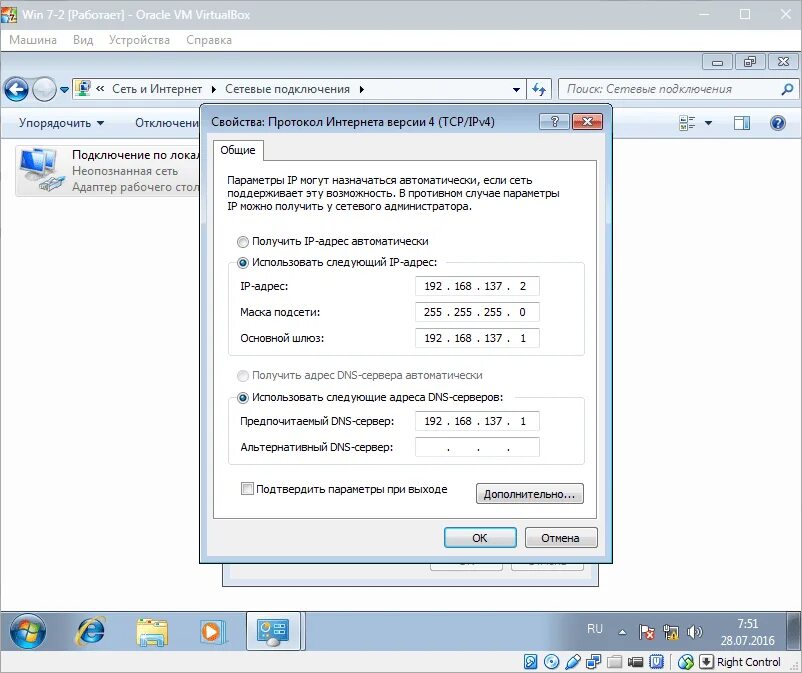802x673 pixels.
Task: Open recent pages dropdown arrow
Action: (x=64, y=90)
